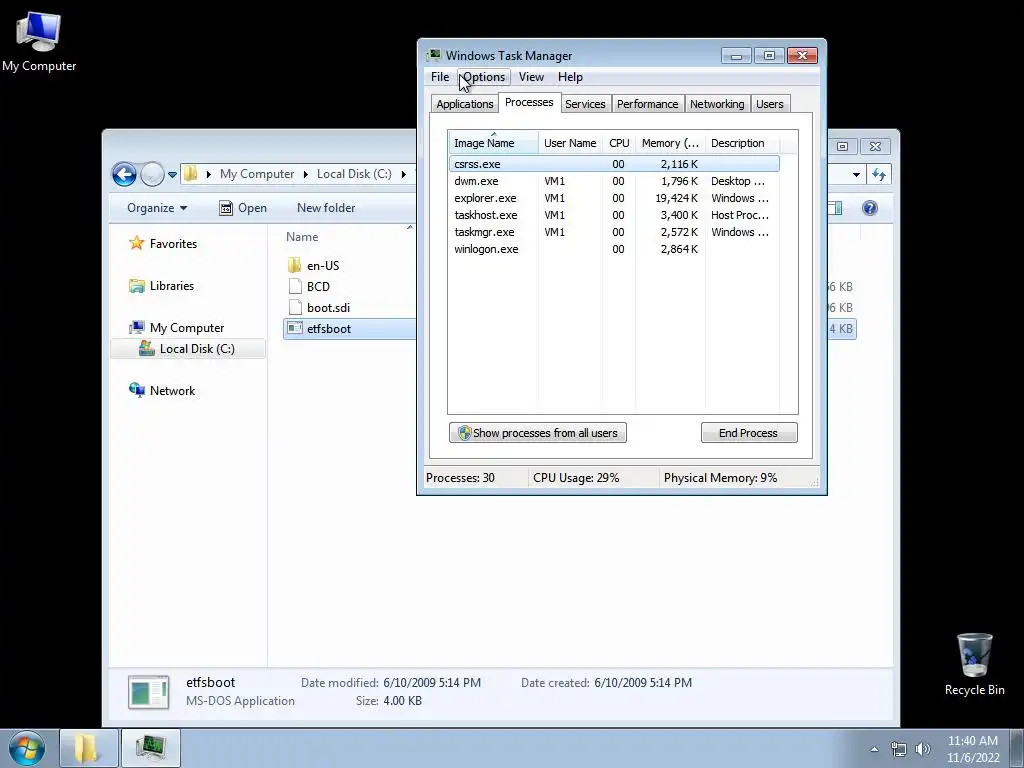1024x768 pixels.
Task: Switch to the Services tab
Action: (585, 104)
